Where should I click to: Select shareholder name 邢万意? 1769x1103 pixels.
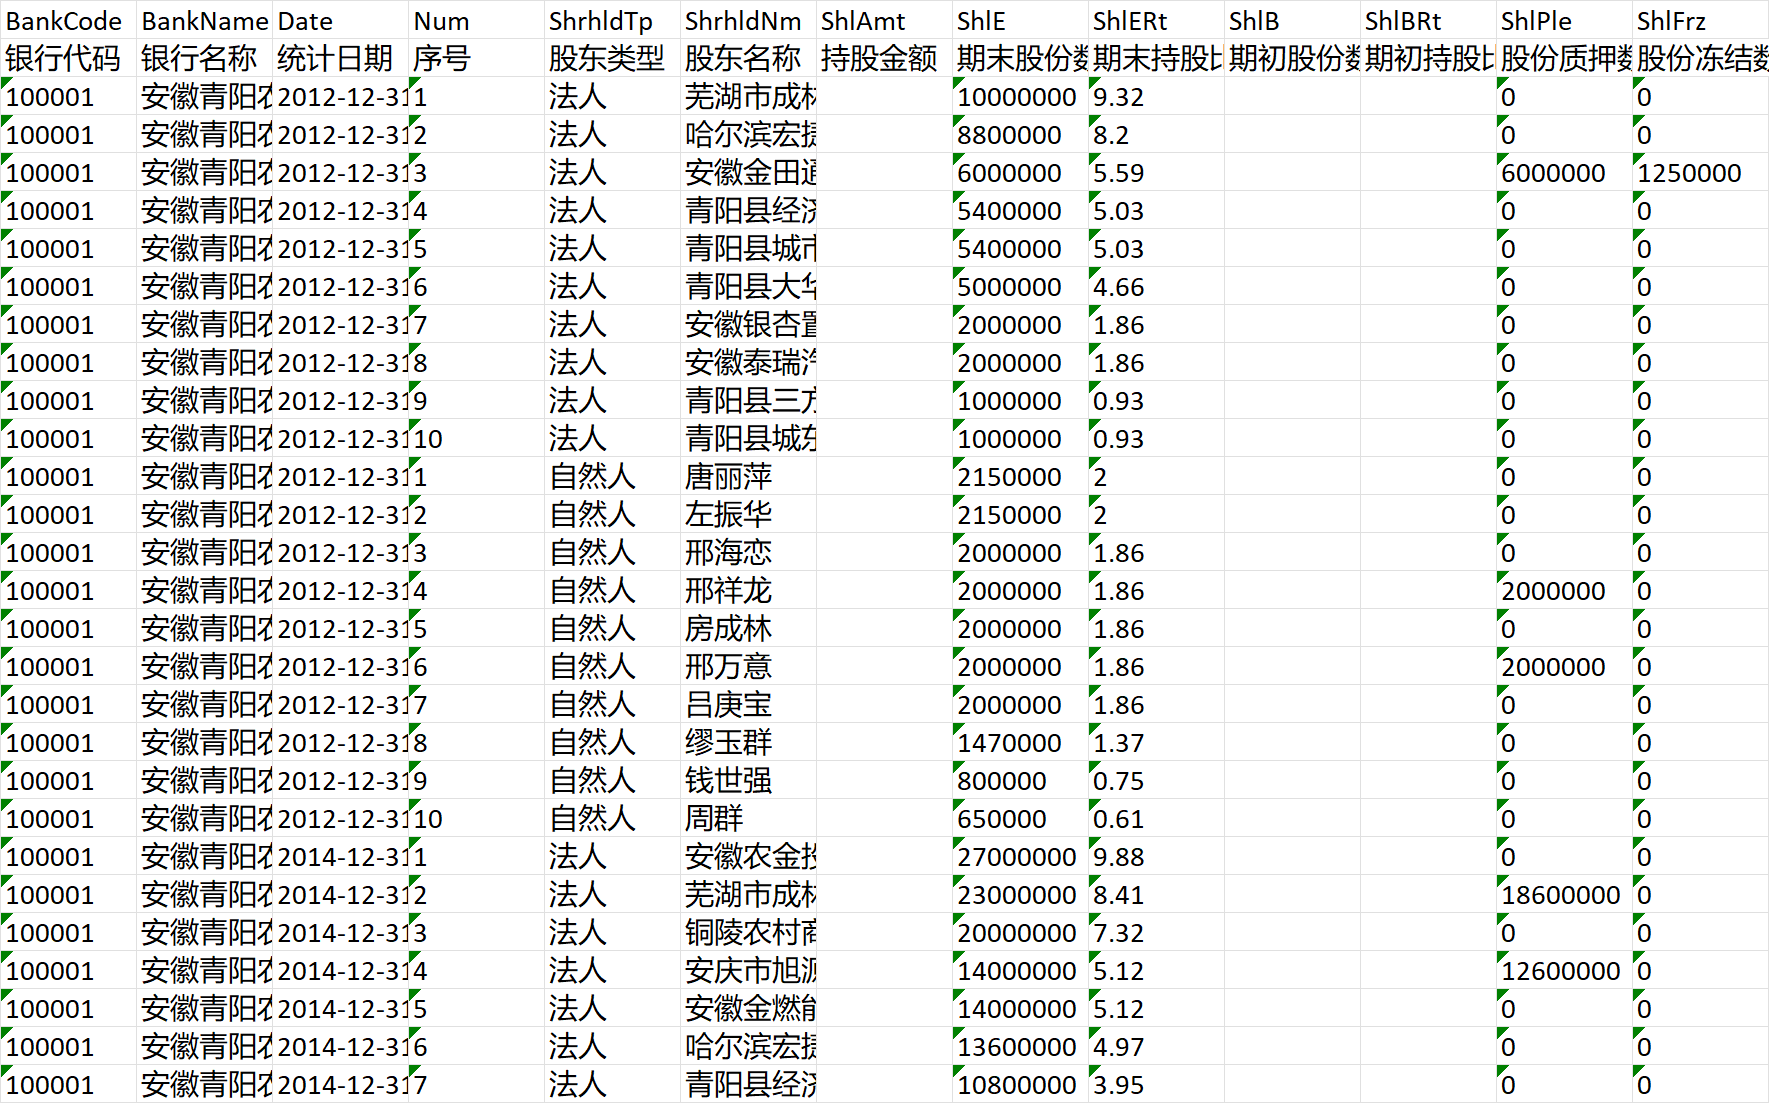[x=748, y=666]
